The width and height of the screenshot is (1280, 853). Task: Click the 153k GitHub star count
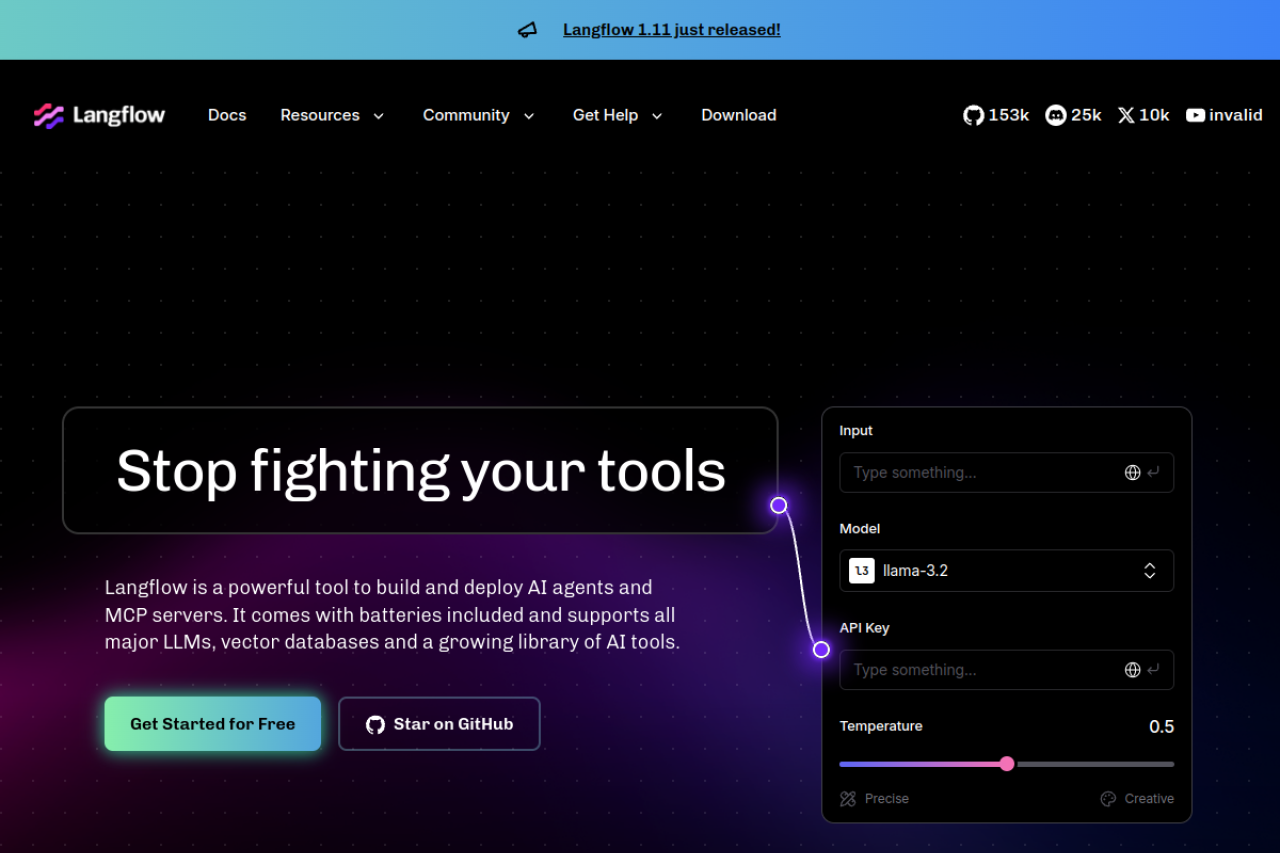point(1009,115)
